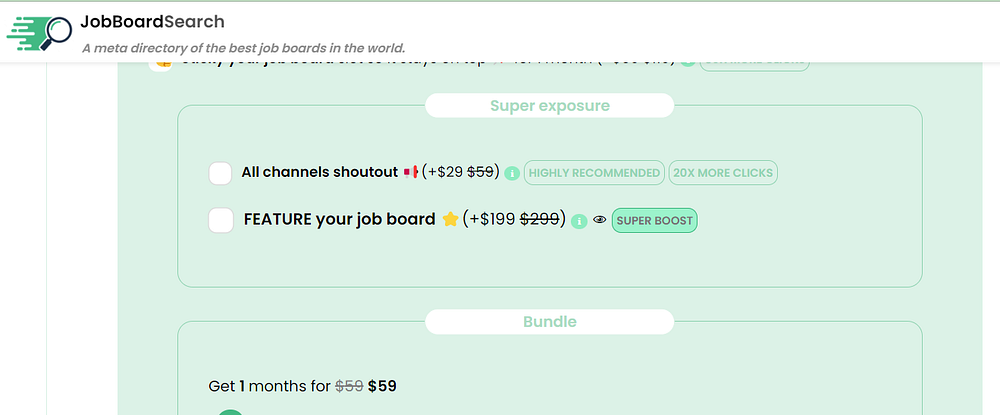Open the JobBoardSearch title link
Screen dimensions: 1000x415
[152, 21]
